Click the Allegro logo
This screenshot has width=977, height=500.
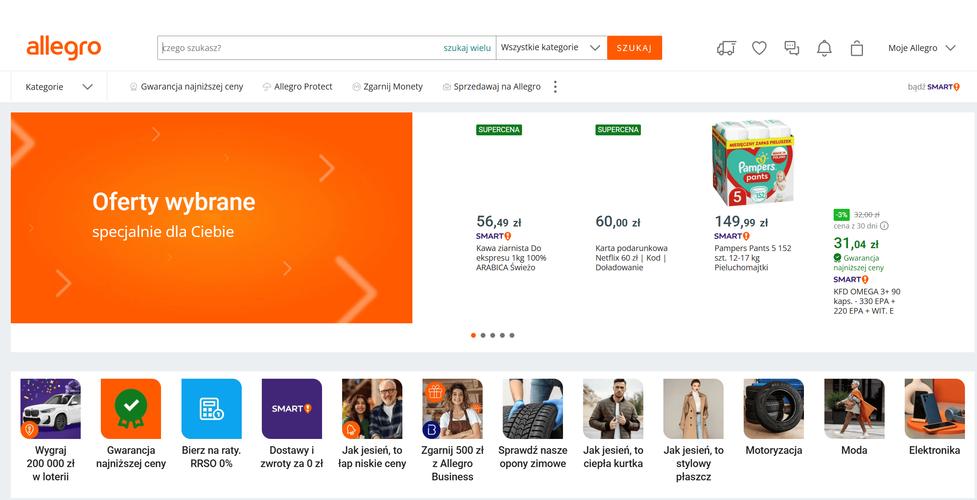pyautogui.click(x=63, y=47)
